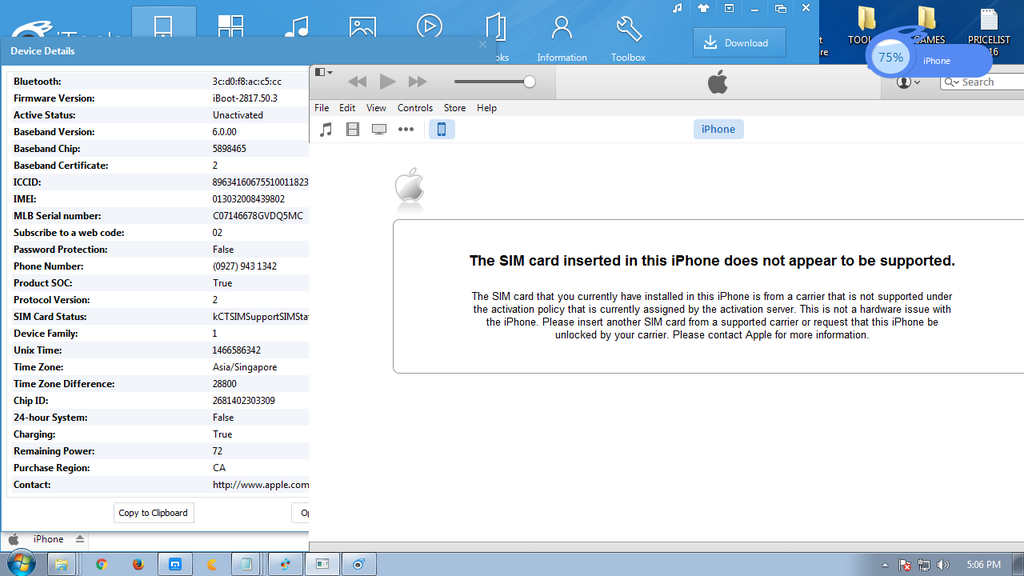Open the Store menu in iTunes
The image size is (1024, 576).
point(454,108)
